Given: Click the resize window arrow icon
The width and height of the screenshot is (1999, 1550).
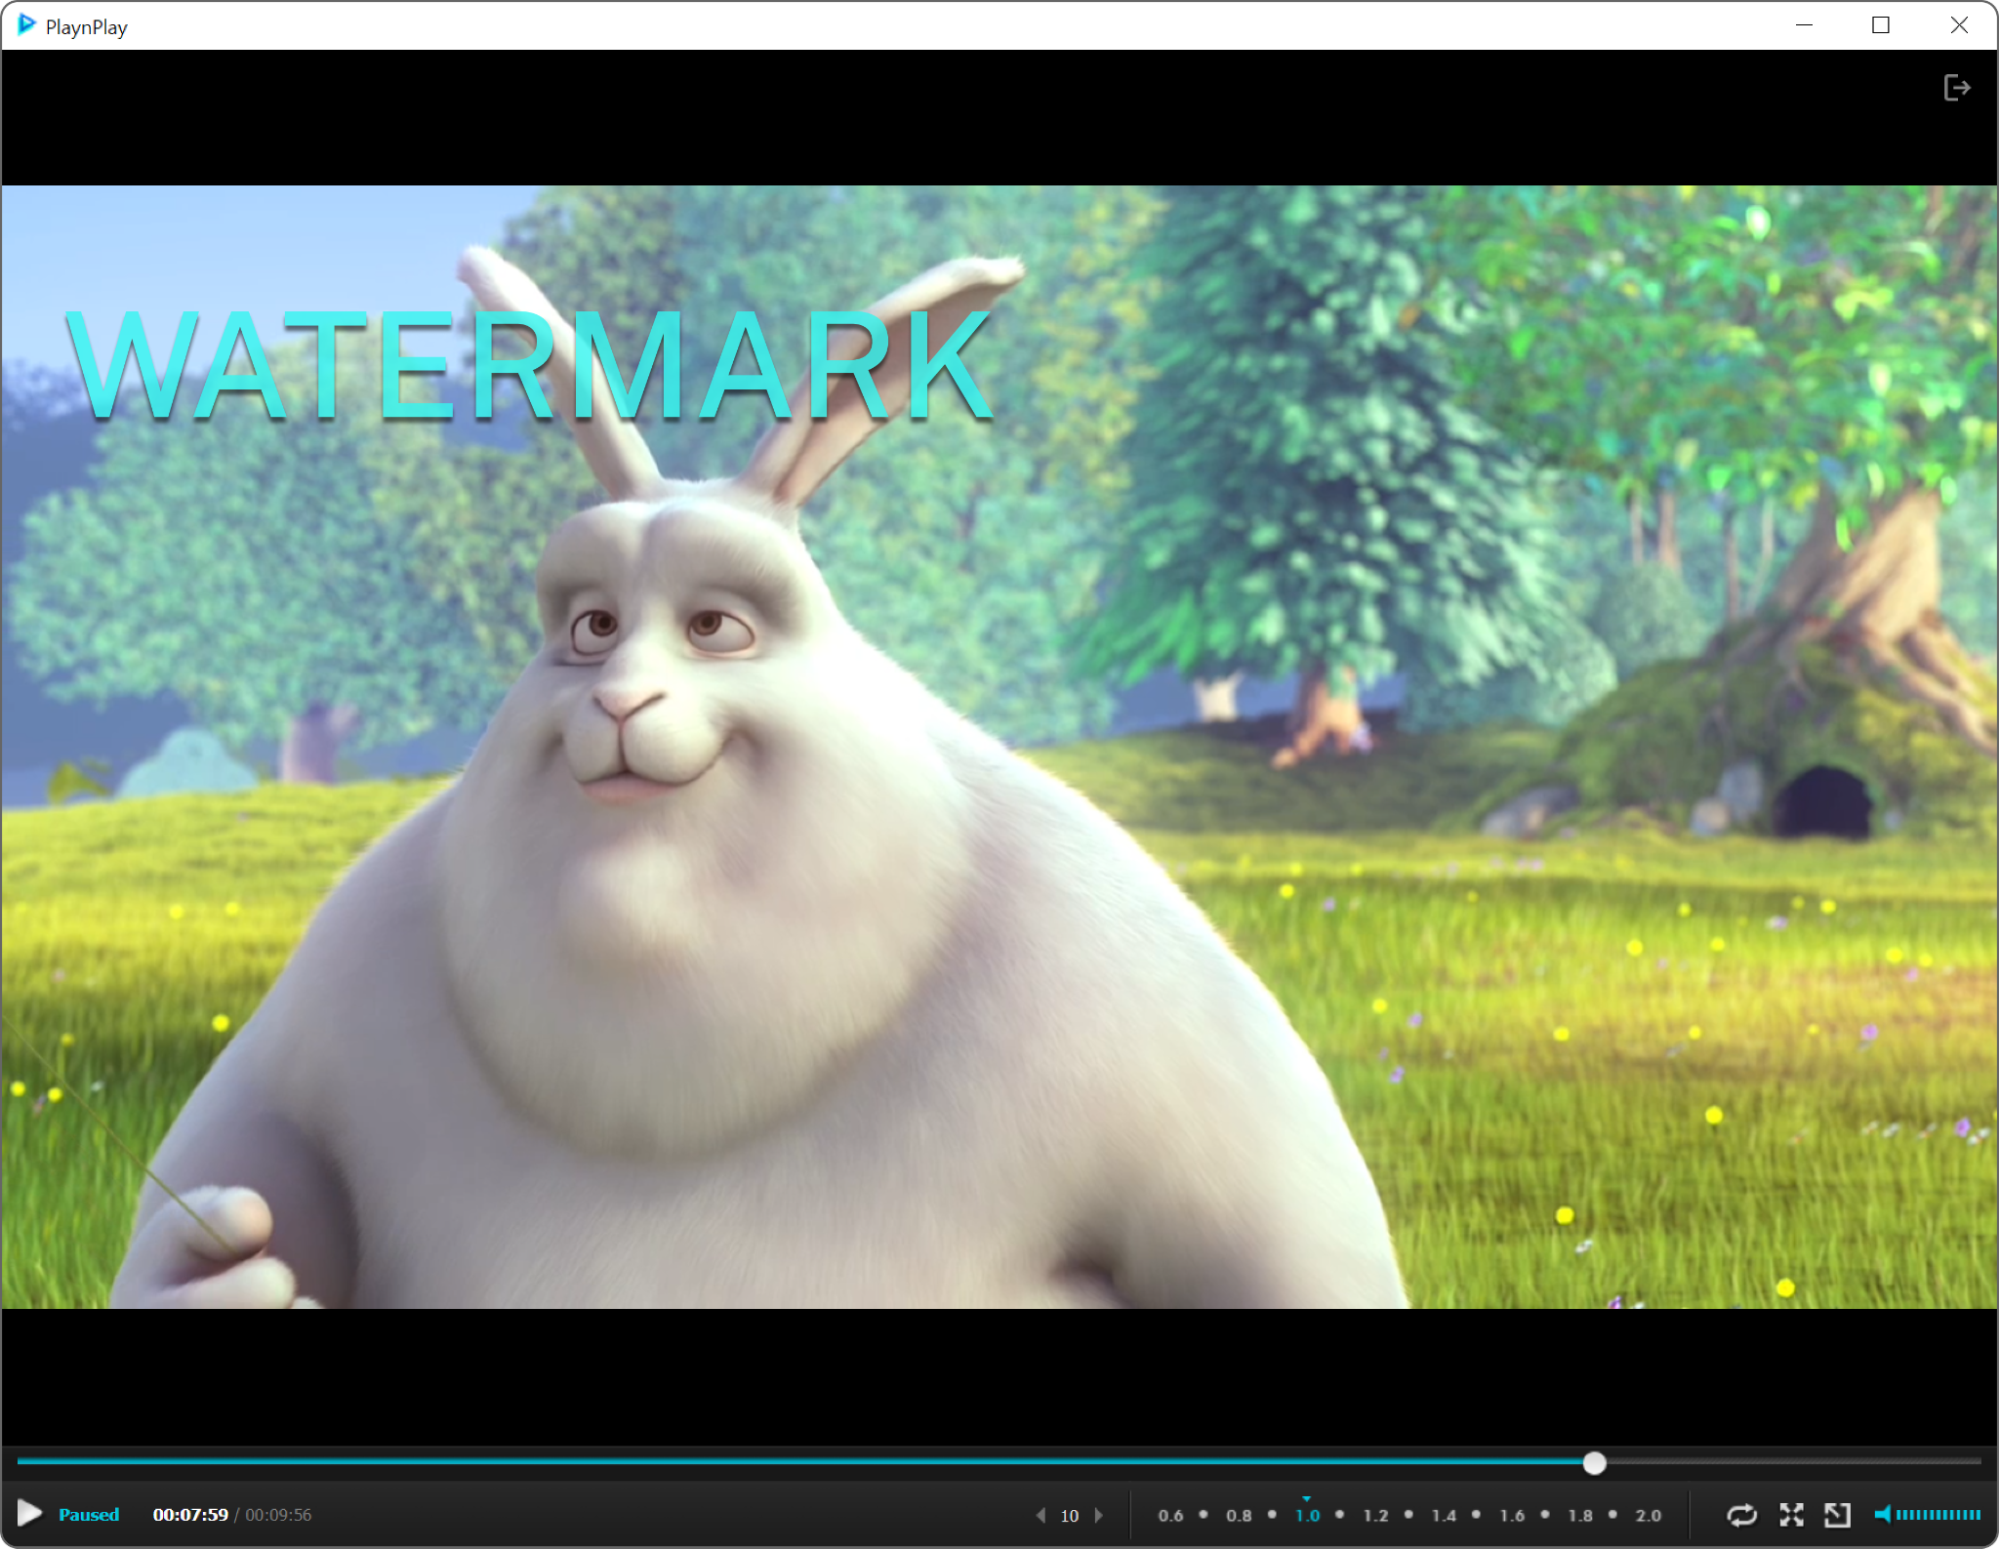Looking at the screenshot, I should coord(1837,1515).
